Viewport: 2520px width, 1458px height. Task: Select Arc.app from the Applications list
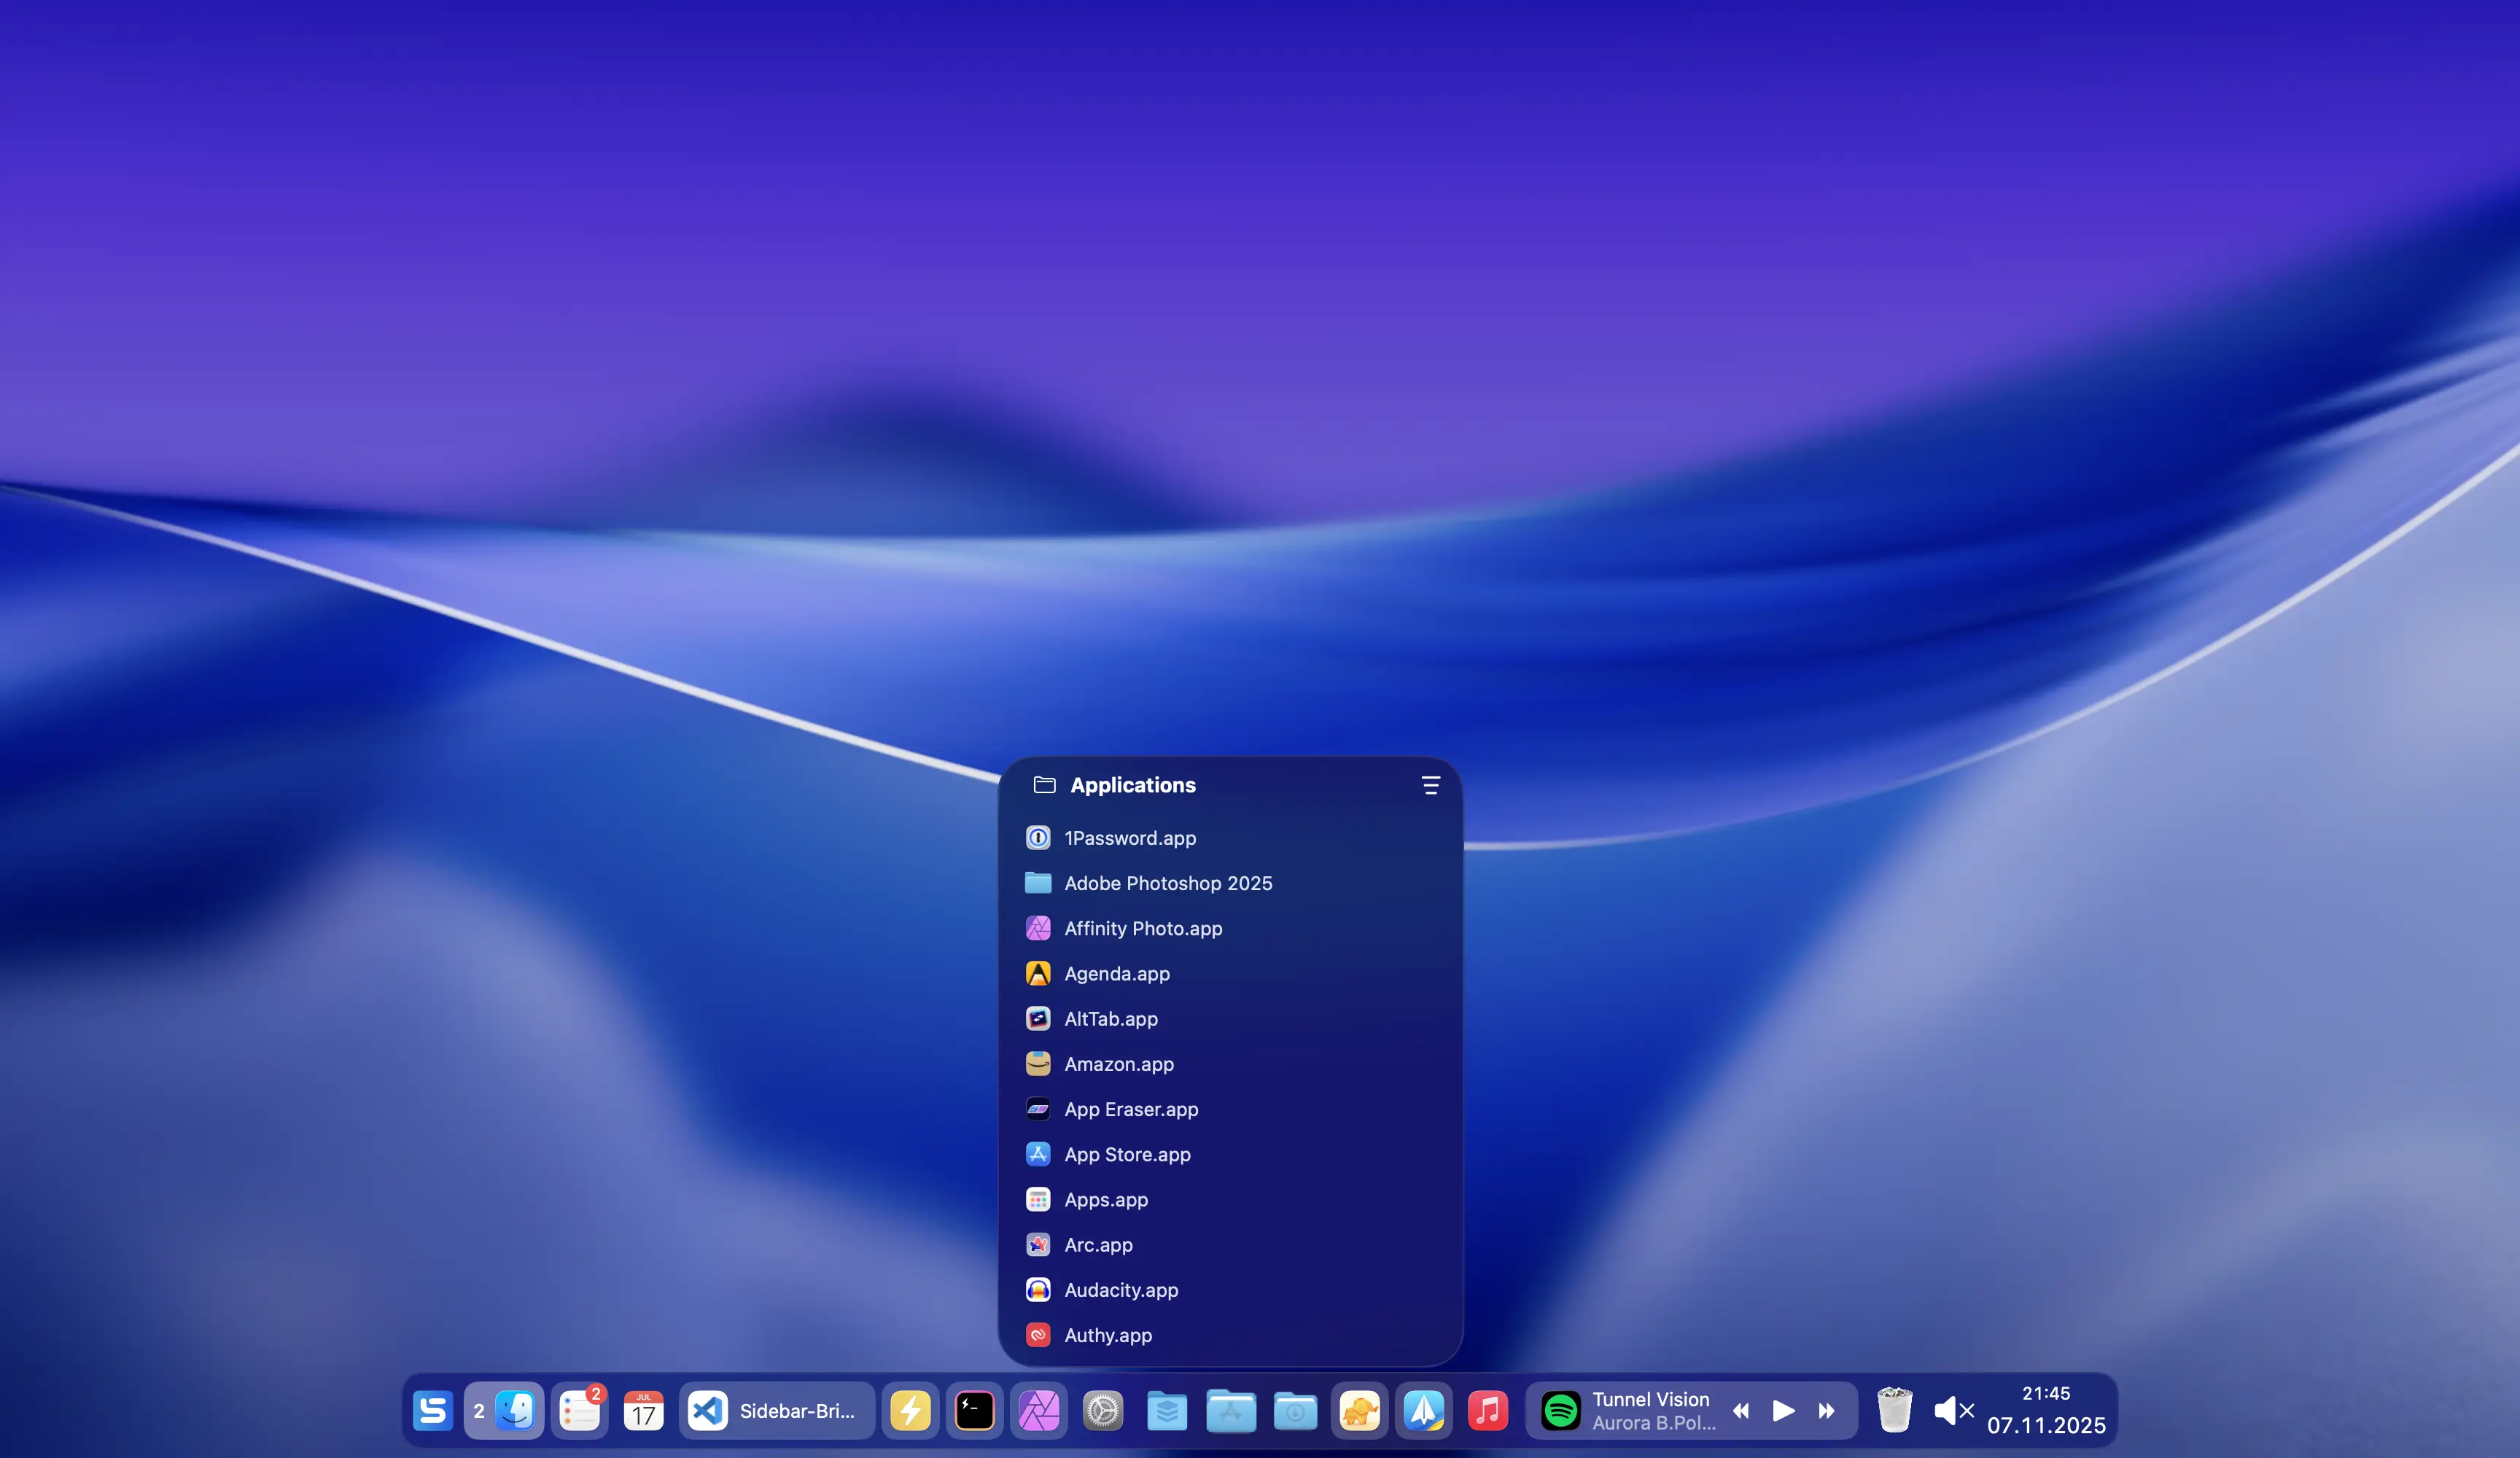(x=1097, y=1245)
